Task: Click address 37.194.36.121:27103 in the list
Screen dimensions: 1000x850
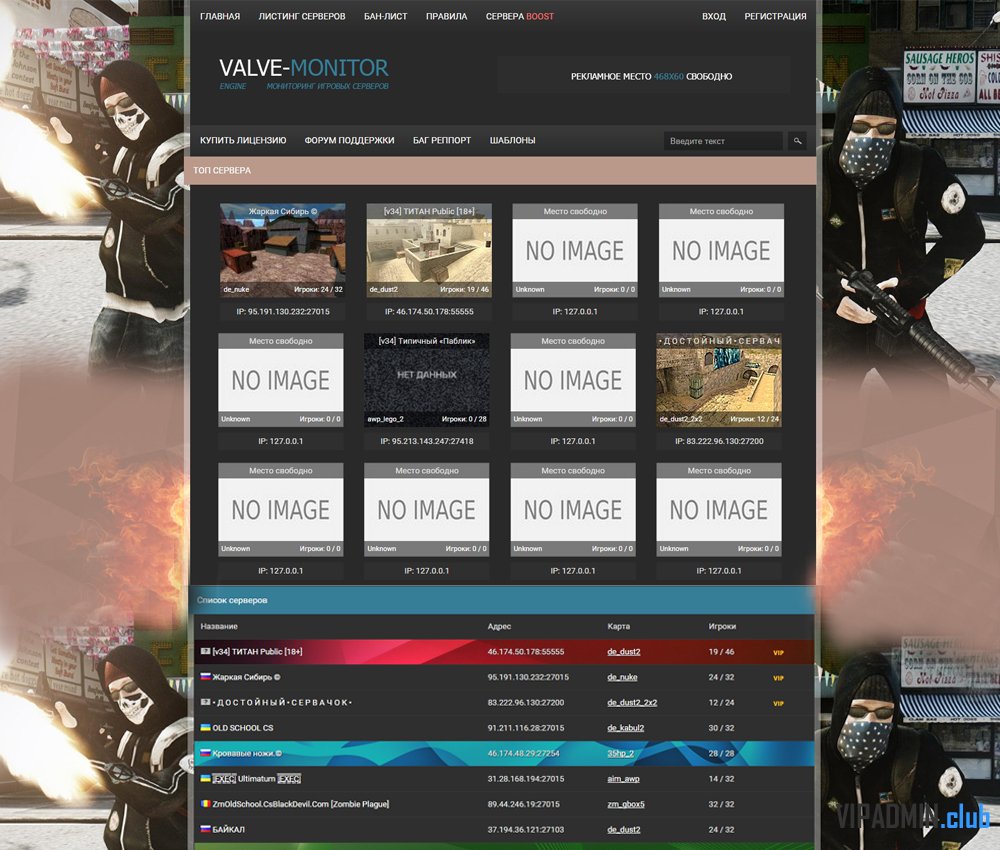Action: coord(526,830)
